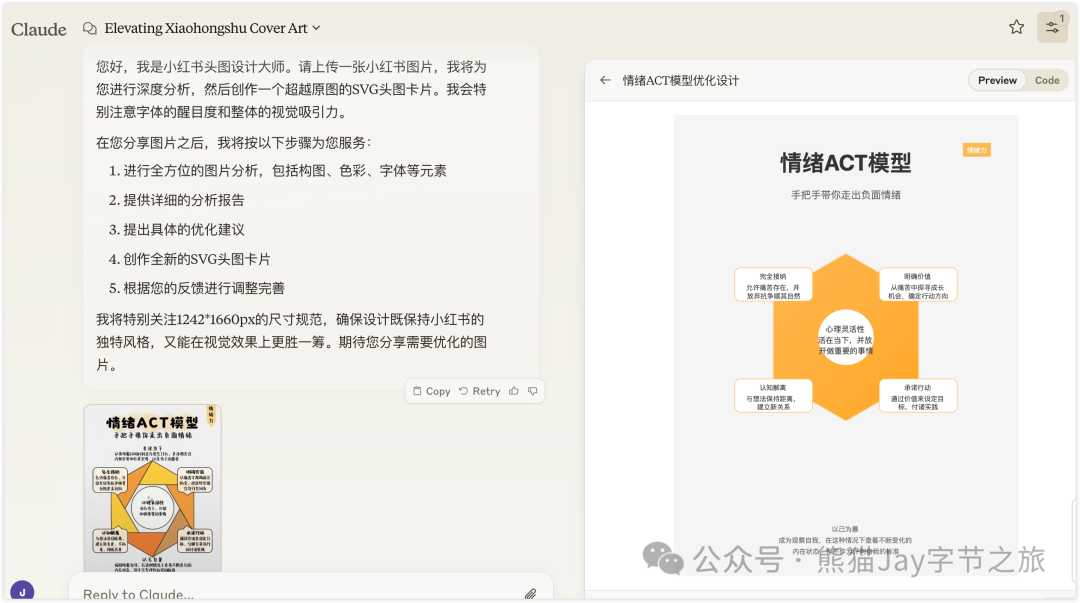Viewport: 1080px width, 603px height.
Task: Click the thumbs up feedback icon
Action: pos(514,391)
